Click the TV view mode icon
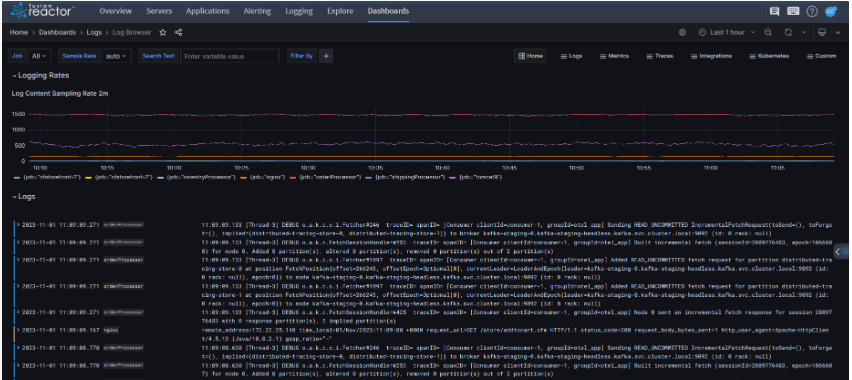 pyautogui.click(x=822, y=33)
